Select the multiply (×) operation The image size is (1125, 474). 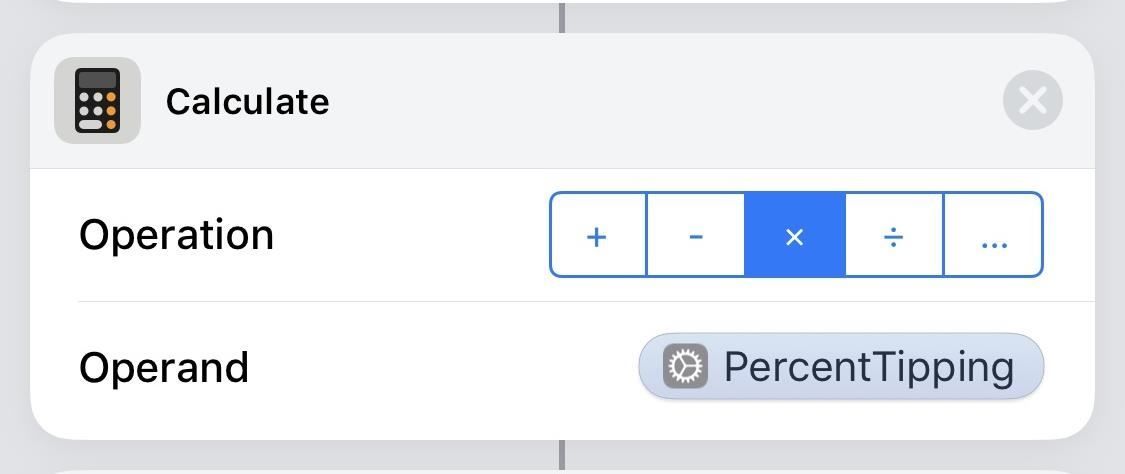(x=795, y=236)
